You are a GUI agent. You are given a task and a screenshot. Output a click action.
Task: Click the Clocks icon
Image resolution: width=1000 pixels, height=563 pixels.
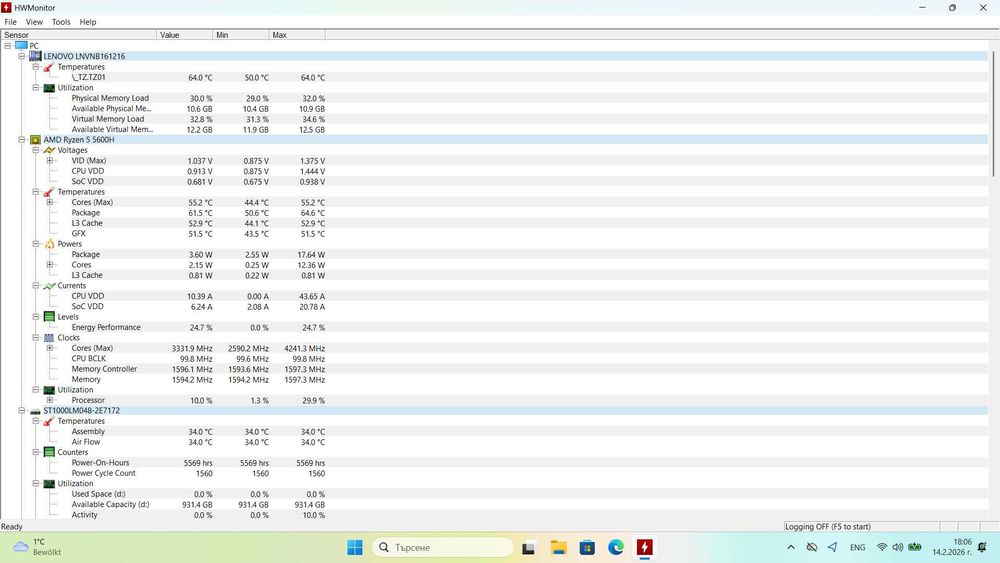[49, 337]
